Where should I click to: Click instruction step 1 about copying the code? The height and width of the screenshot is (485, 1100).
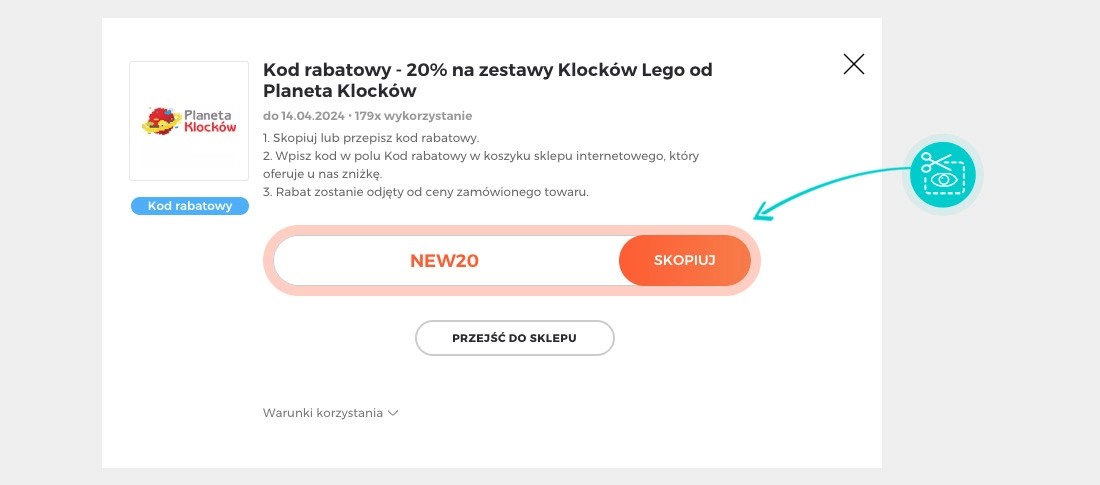pos(371,137)
